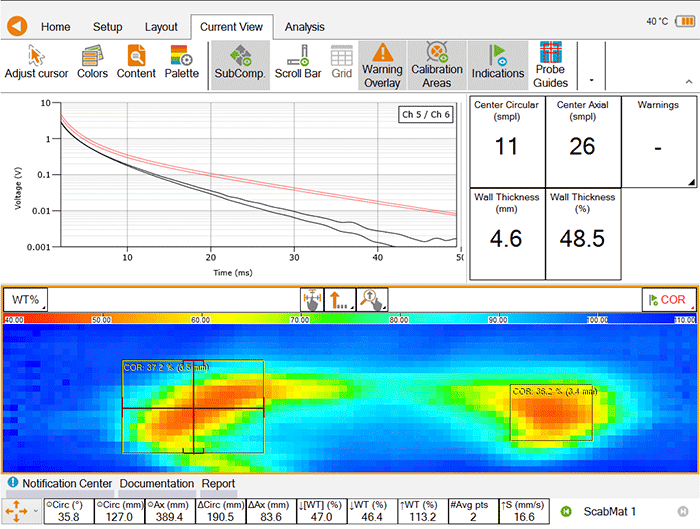The image size is (700, 529).
Task: Click the pan/move C-scan tool icon
Action: coord(312,299)
